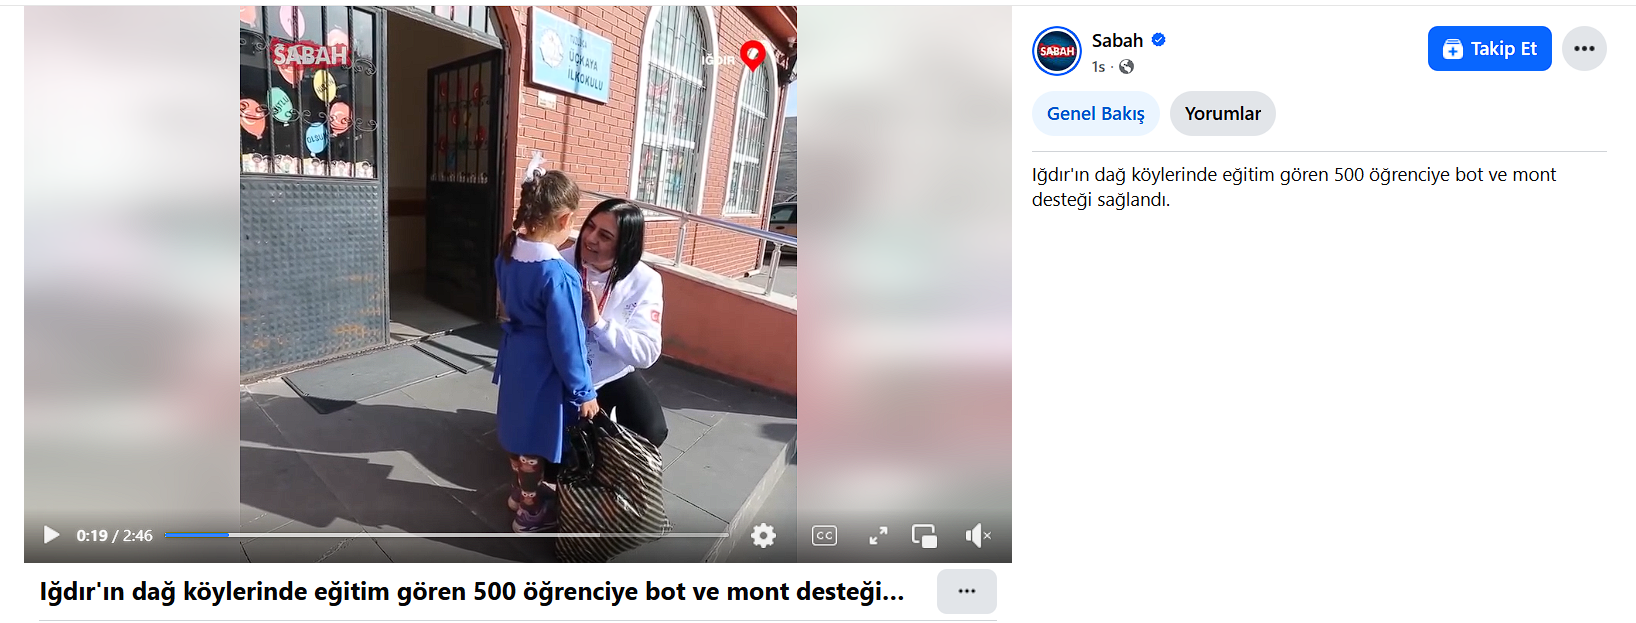Play the video with the play icon
Viewport: 1636px width, 623px height.
(x=52, y=535)
